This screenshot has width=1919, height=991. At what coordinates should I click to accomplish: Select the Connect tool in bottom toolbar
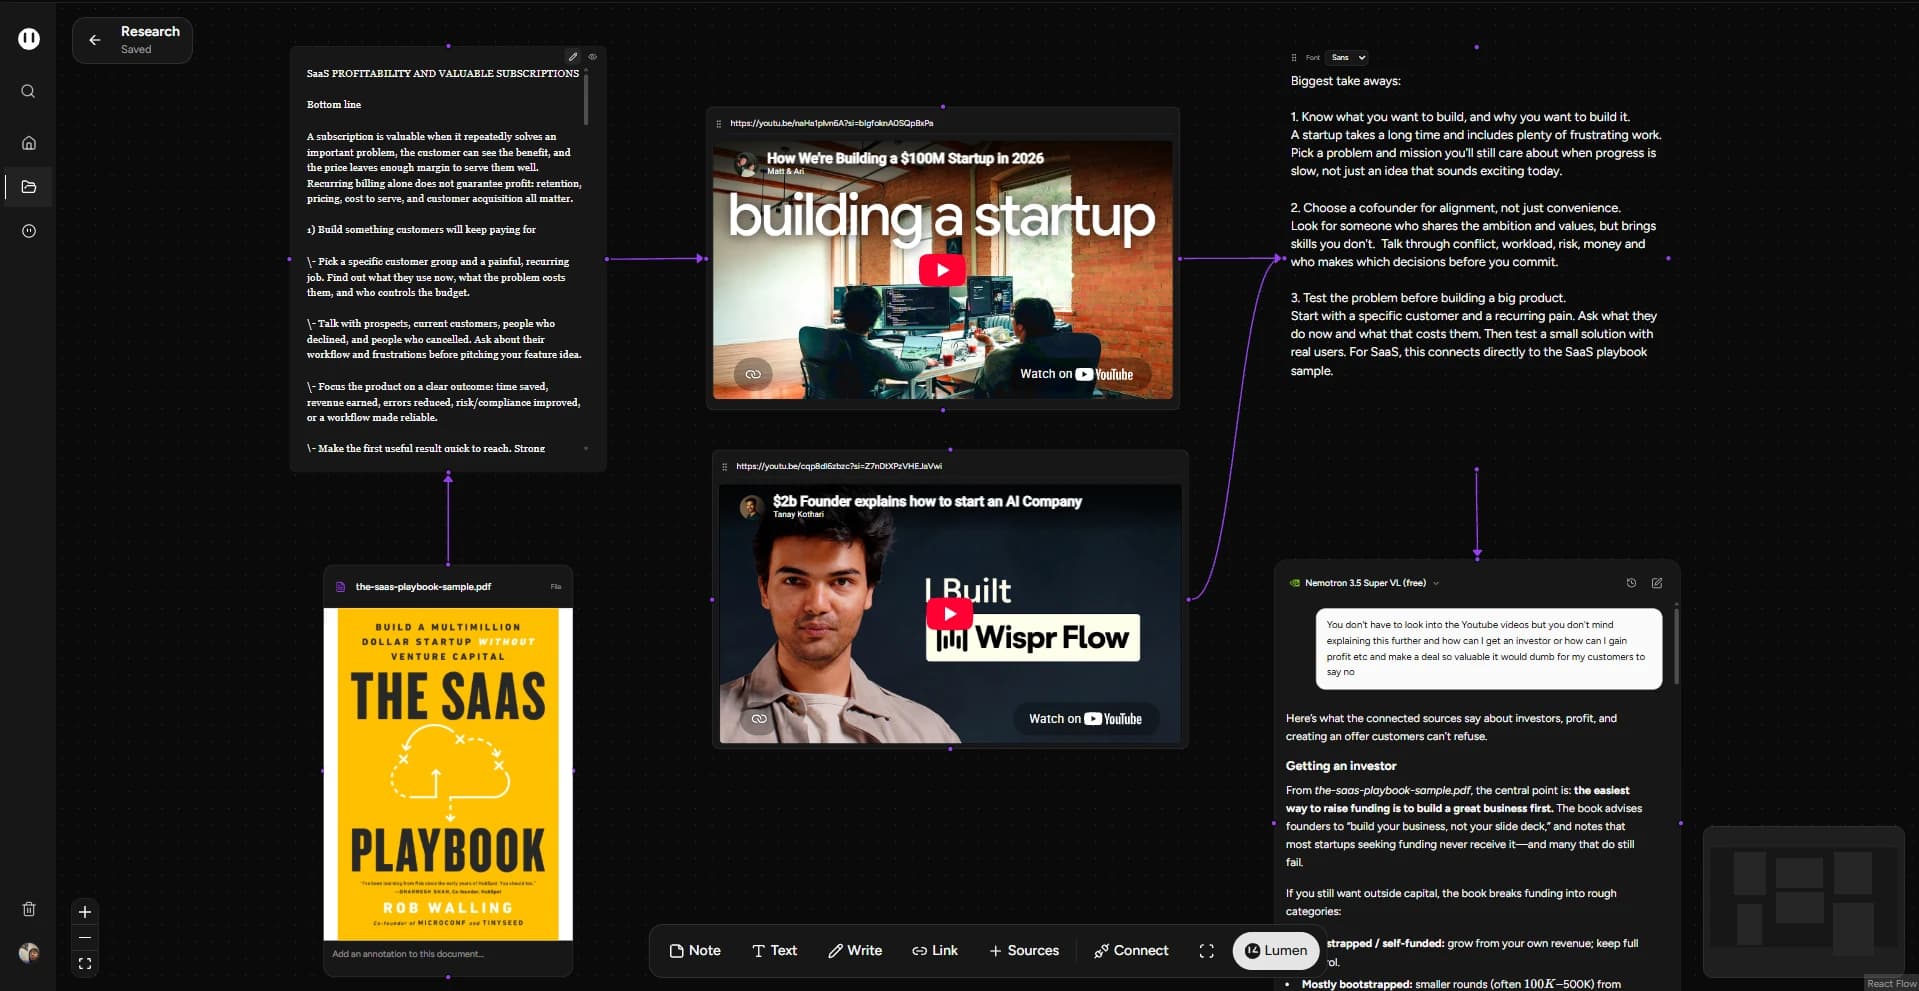[1131, 951]
